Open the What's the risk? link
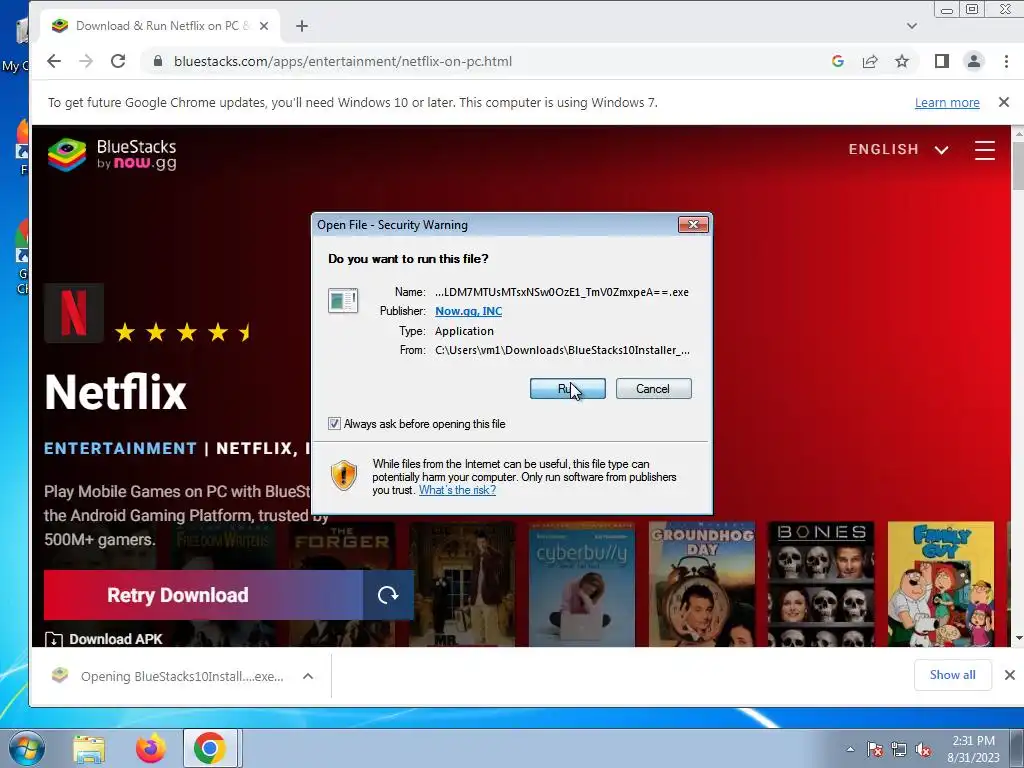 coord(457,490)
